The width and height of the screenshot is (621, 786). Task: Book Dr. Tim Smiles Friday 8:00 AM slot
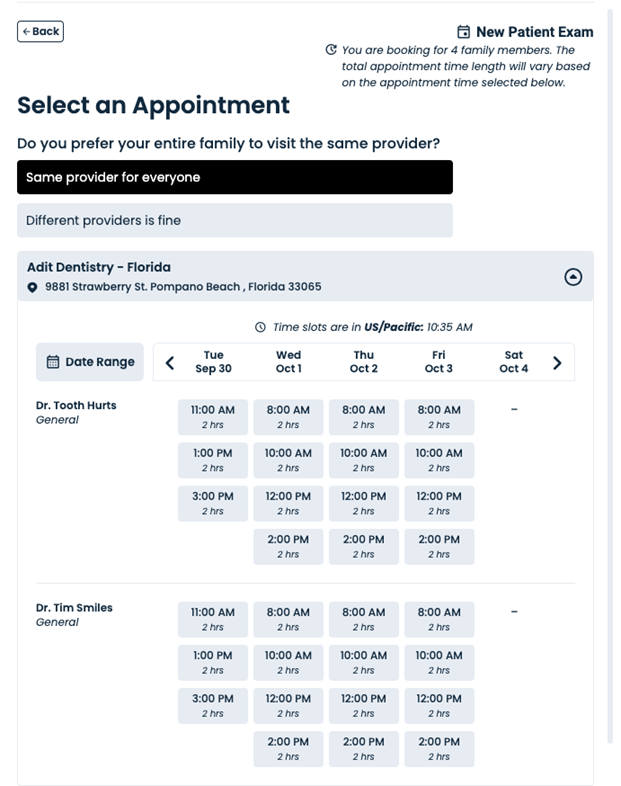[x=439, y=619]
